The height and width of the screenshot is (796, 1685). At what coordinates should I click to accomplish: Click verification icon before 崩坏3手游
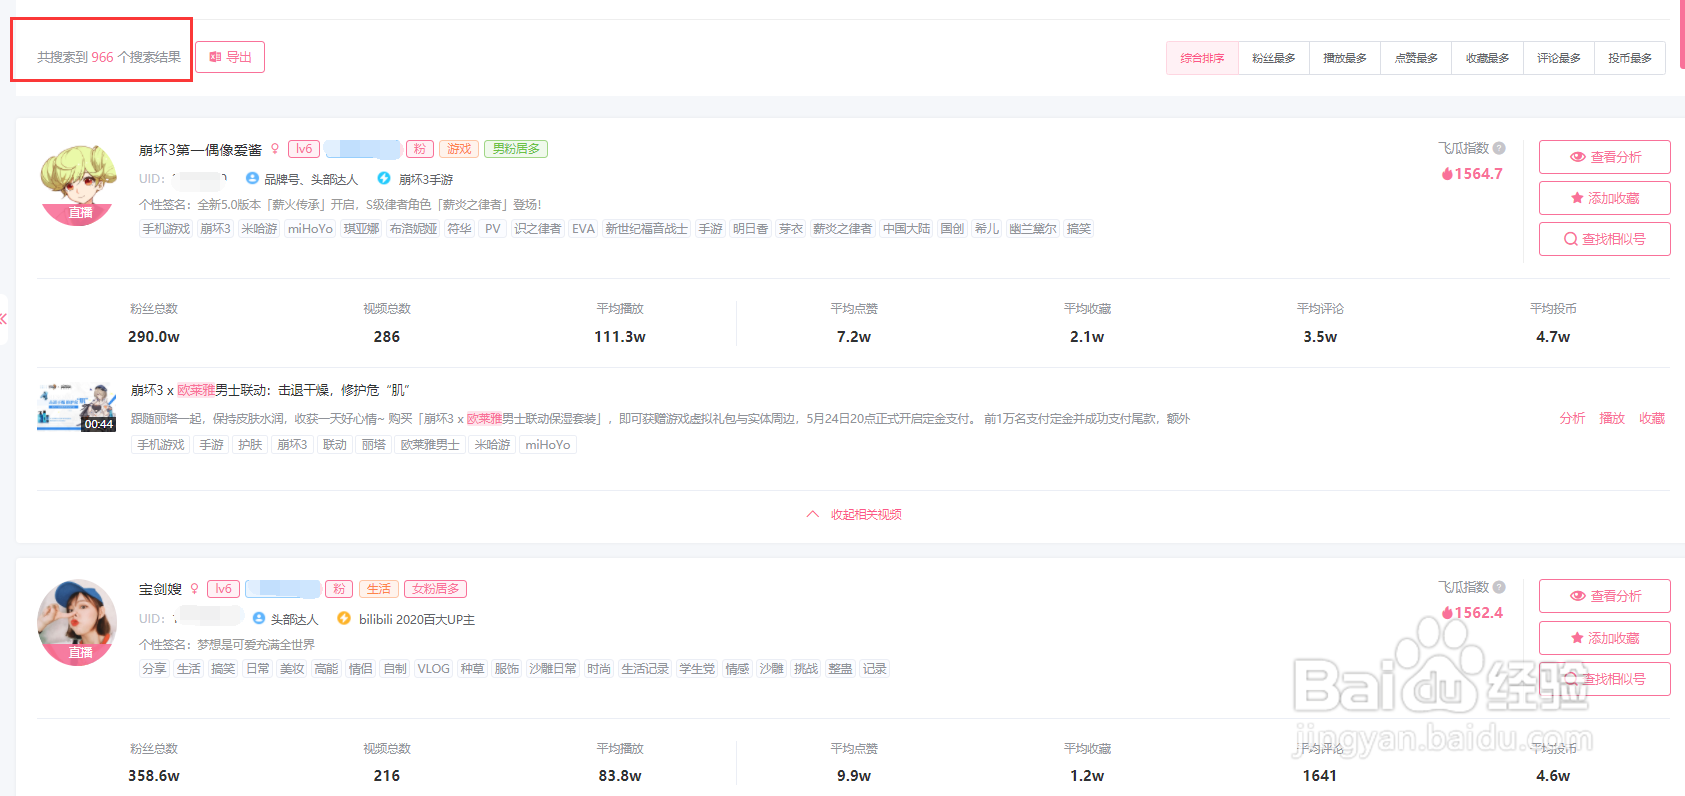[x=384, y=178]
